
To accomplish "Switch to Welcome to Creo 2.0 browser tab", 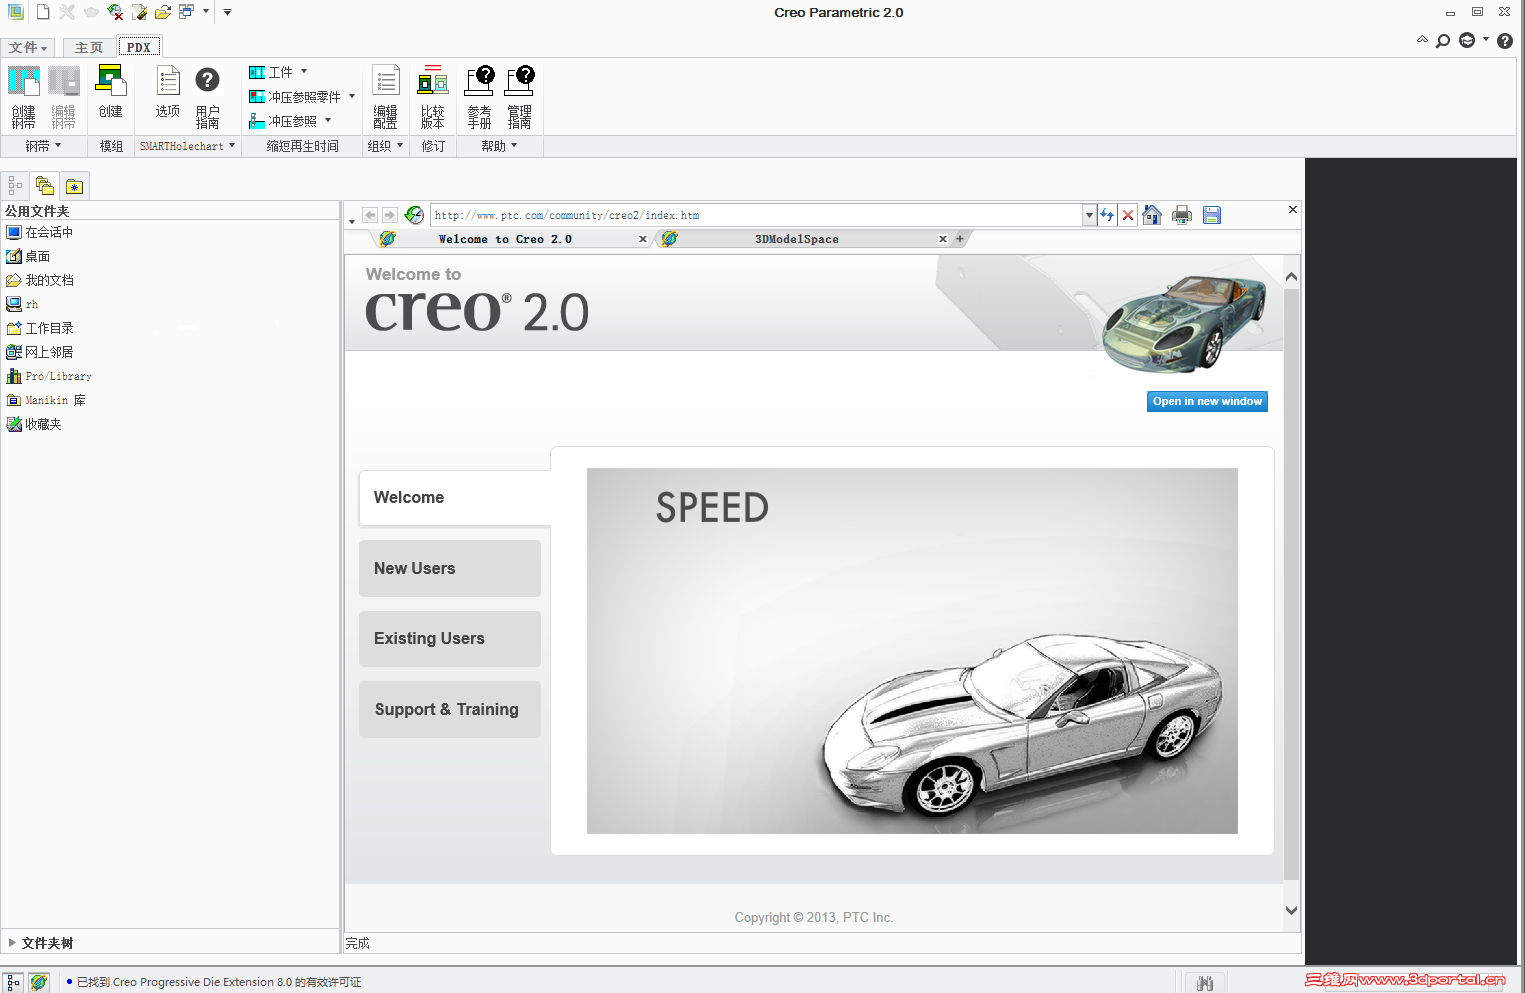I will click(505, 239).
